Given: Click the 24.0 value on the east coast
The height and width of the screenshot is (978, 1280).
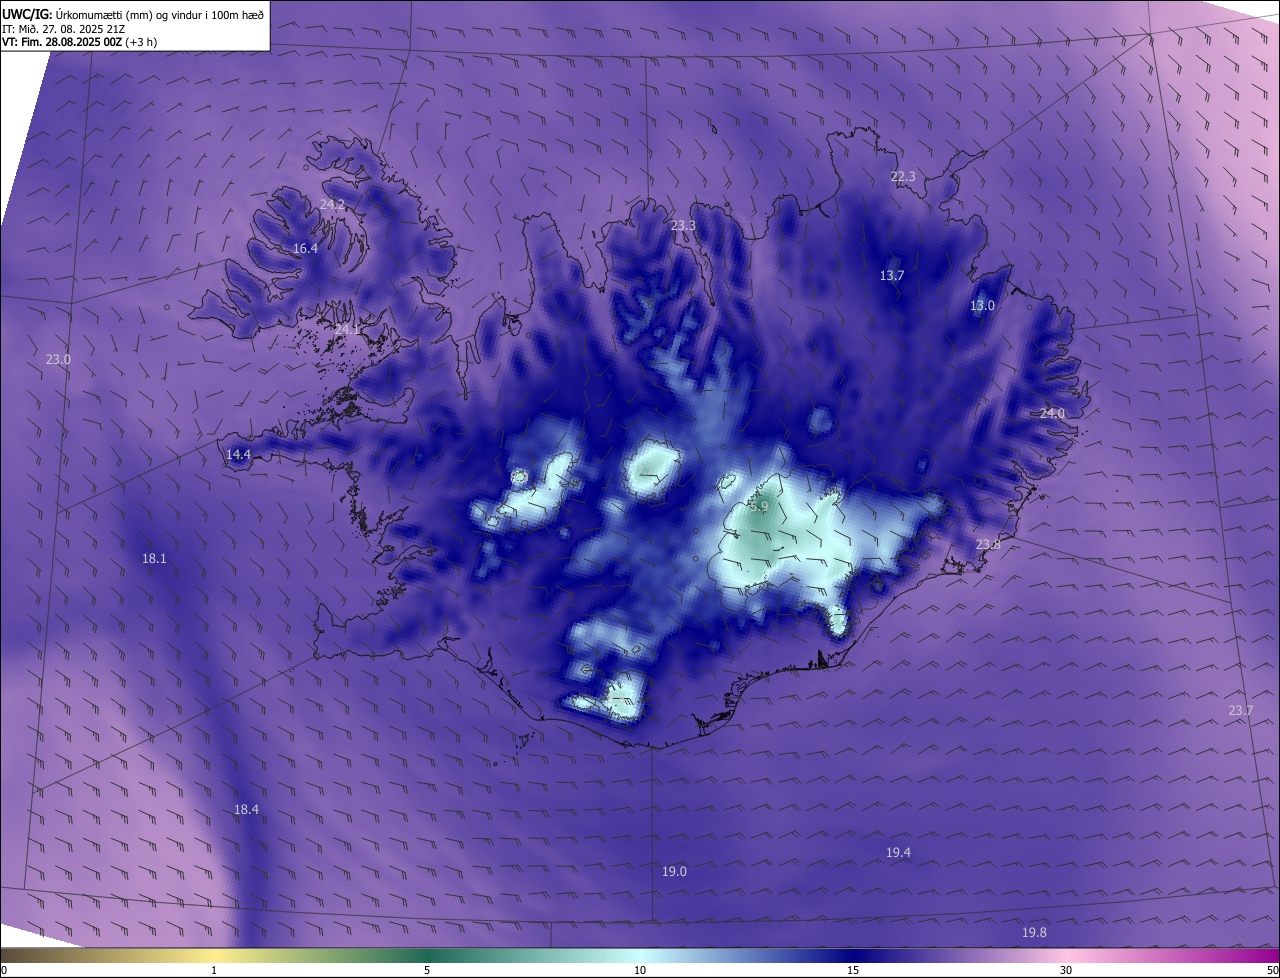Looking at the screenshot, I should coord(1052,413).
